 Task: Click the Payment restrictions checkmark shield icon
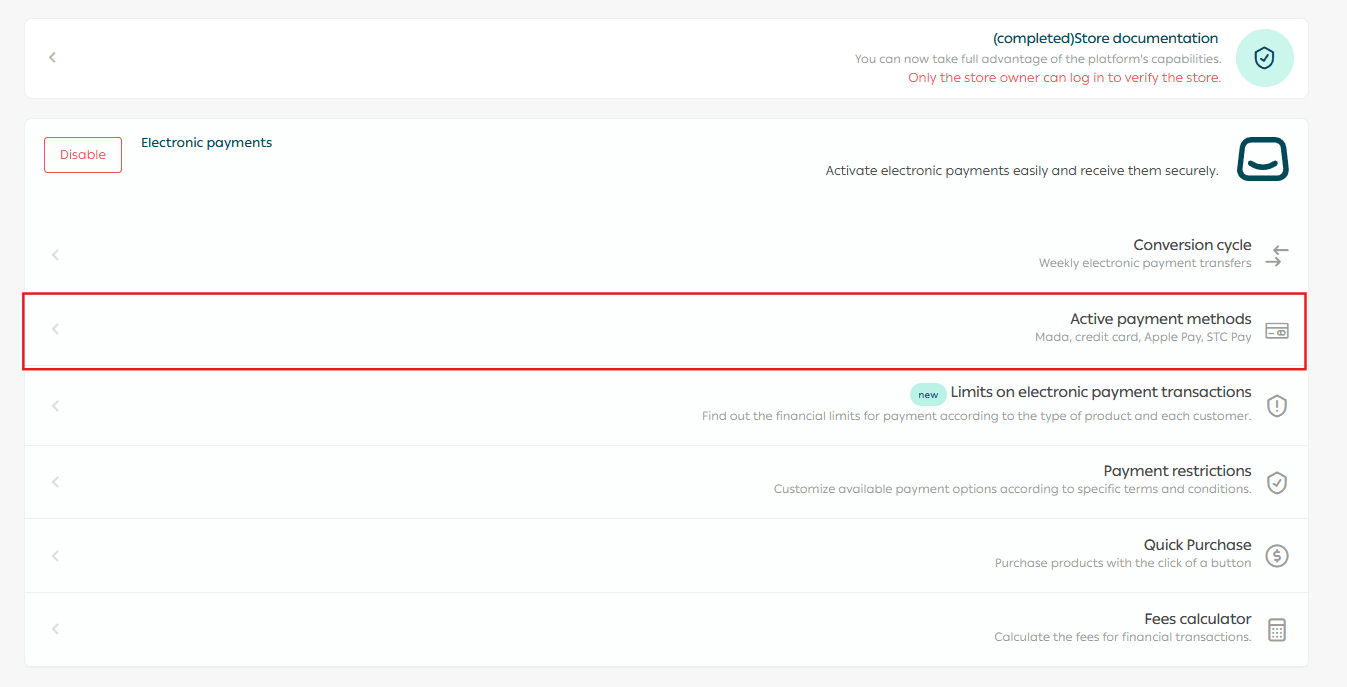point(1276,482)
